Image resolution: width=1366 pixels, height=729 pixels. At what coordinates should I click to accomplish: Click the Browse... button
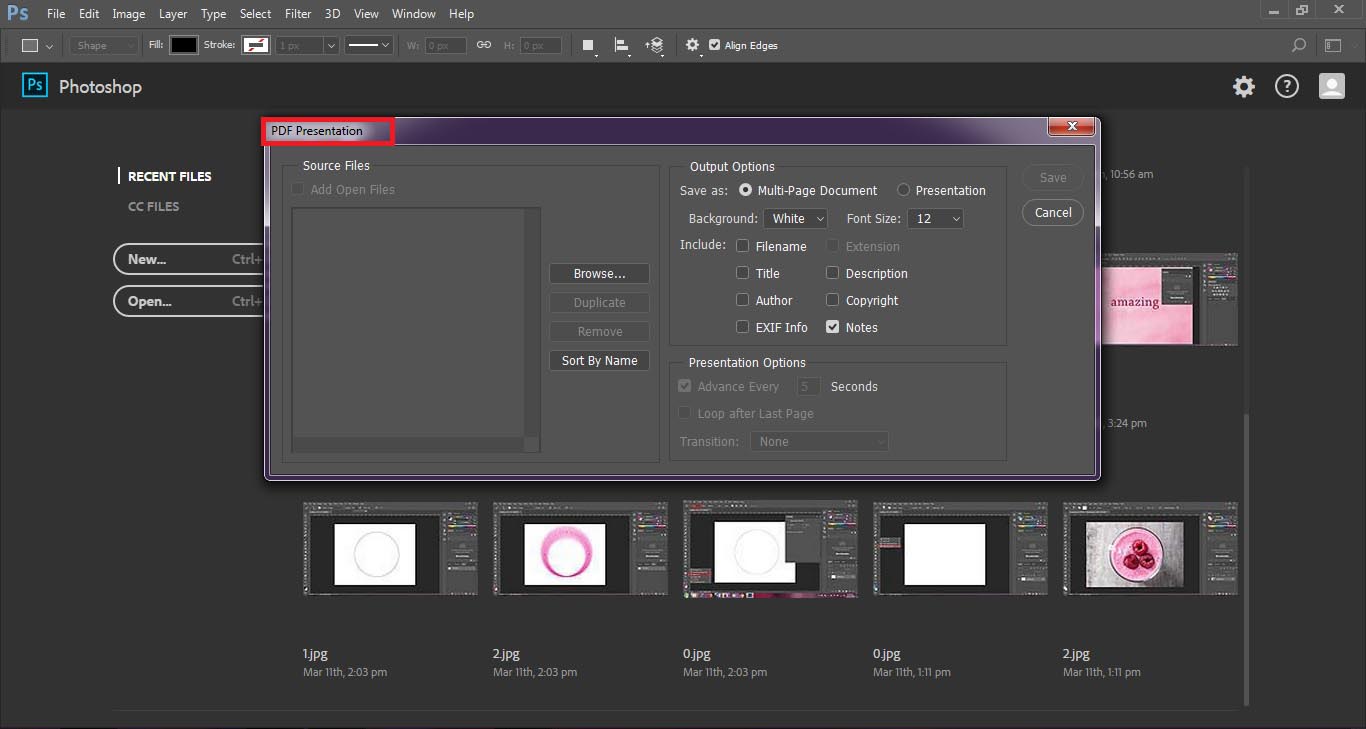[599, 273]
